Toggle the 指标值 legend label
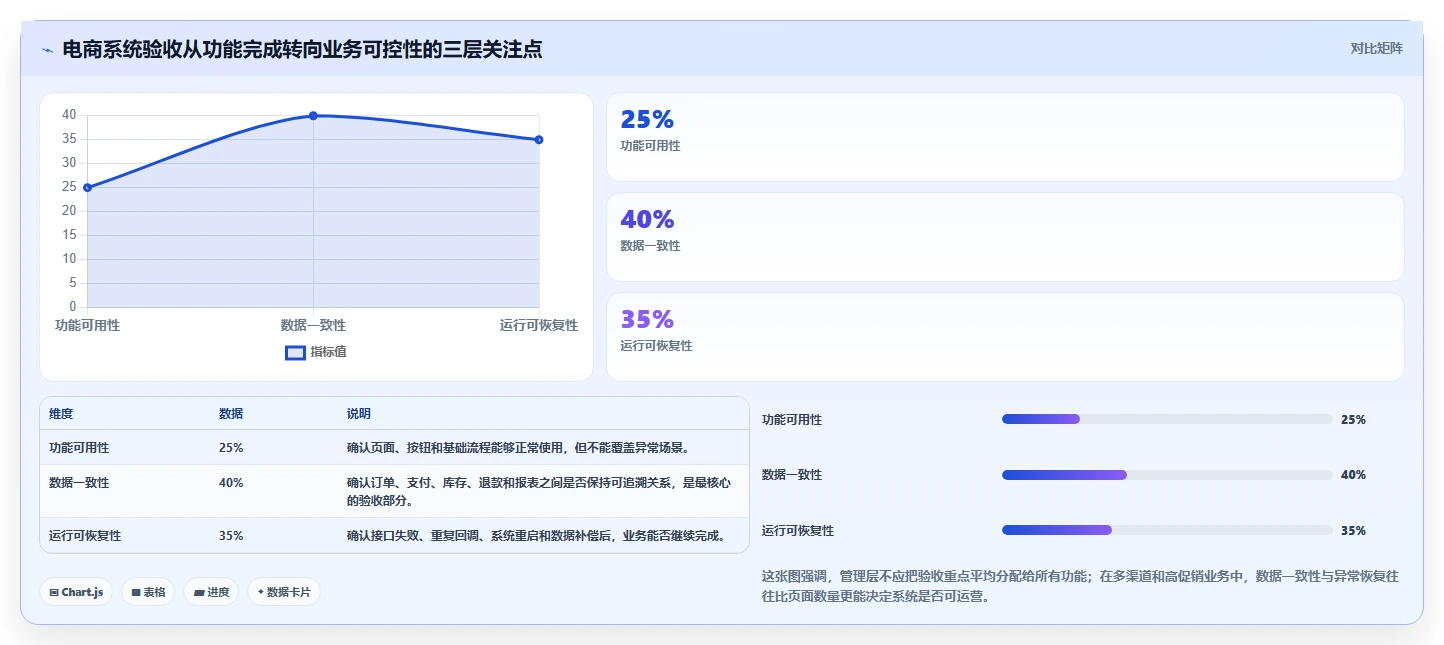The image size is (1444, 645). pyautogui.click(x=328, y=352)
